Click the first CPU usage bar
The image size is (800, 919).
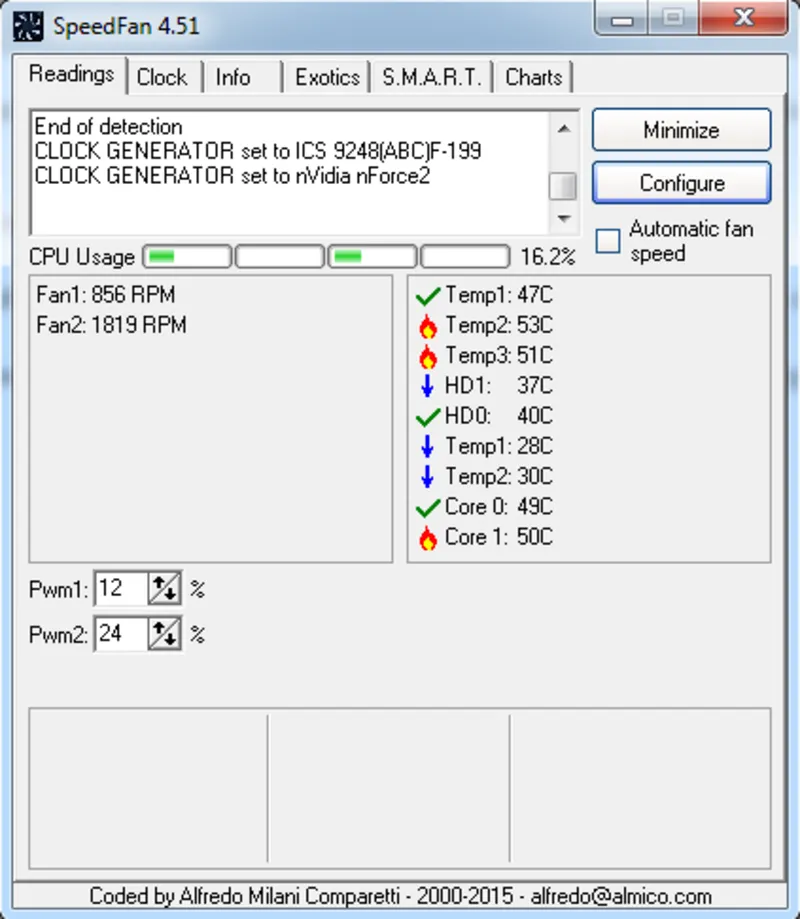coord(188,257)
